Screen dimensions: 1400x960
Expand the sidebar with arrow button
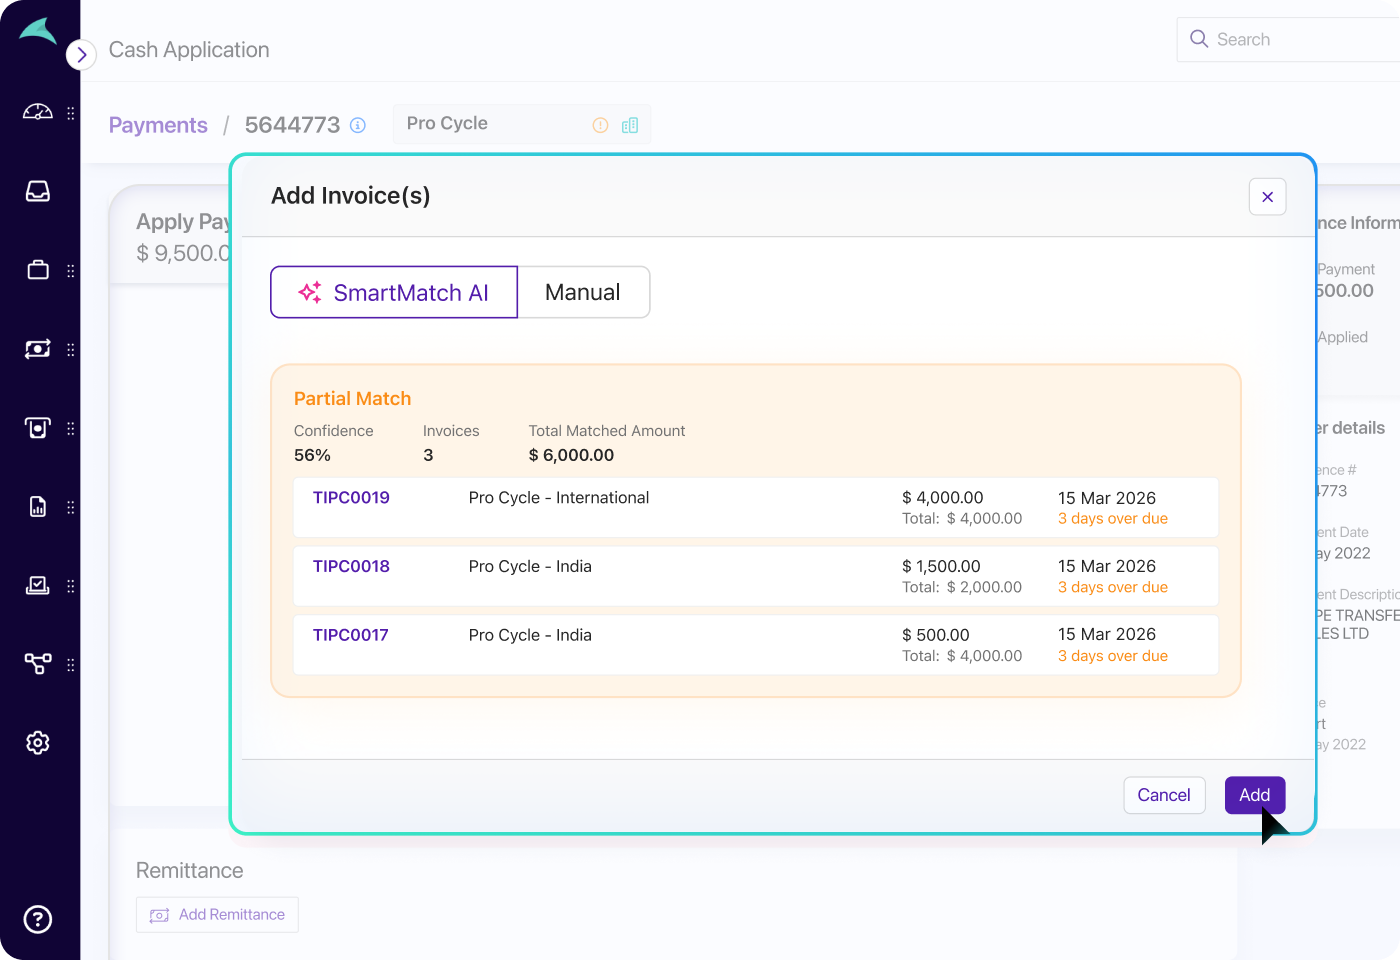[x=81, y=54]
